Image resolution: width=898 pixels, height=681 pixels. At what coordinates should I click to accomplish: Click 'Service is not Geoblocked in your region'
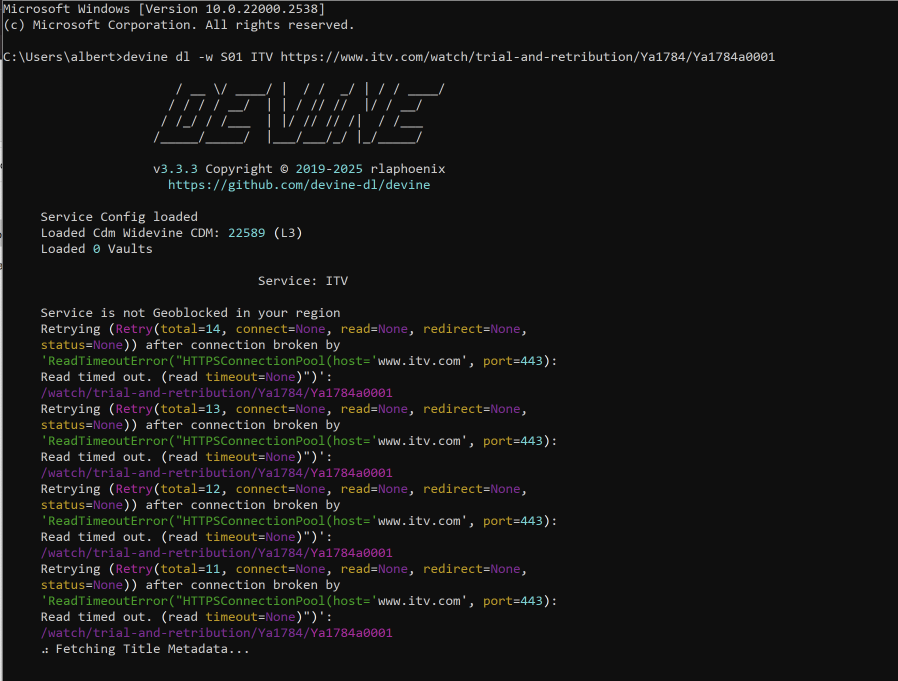click(190, 313)
